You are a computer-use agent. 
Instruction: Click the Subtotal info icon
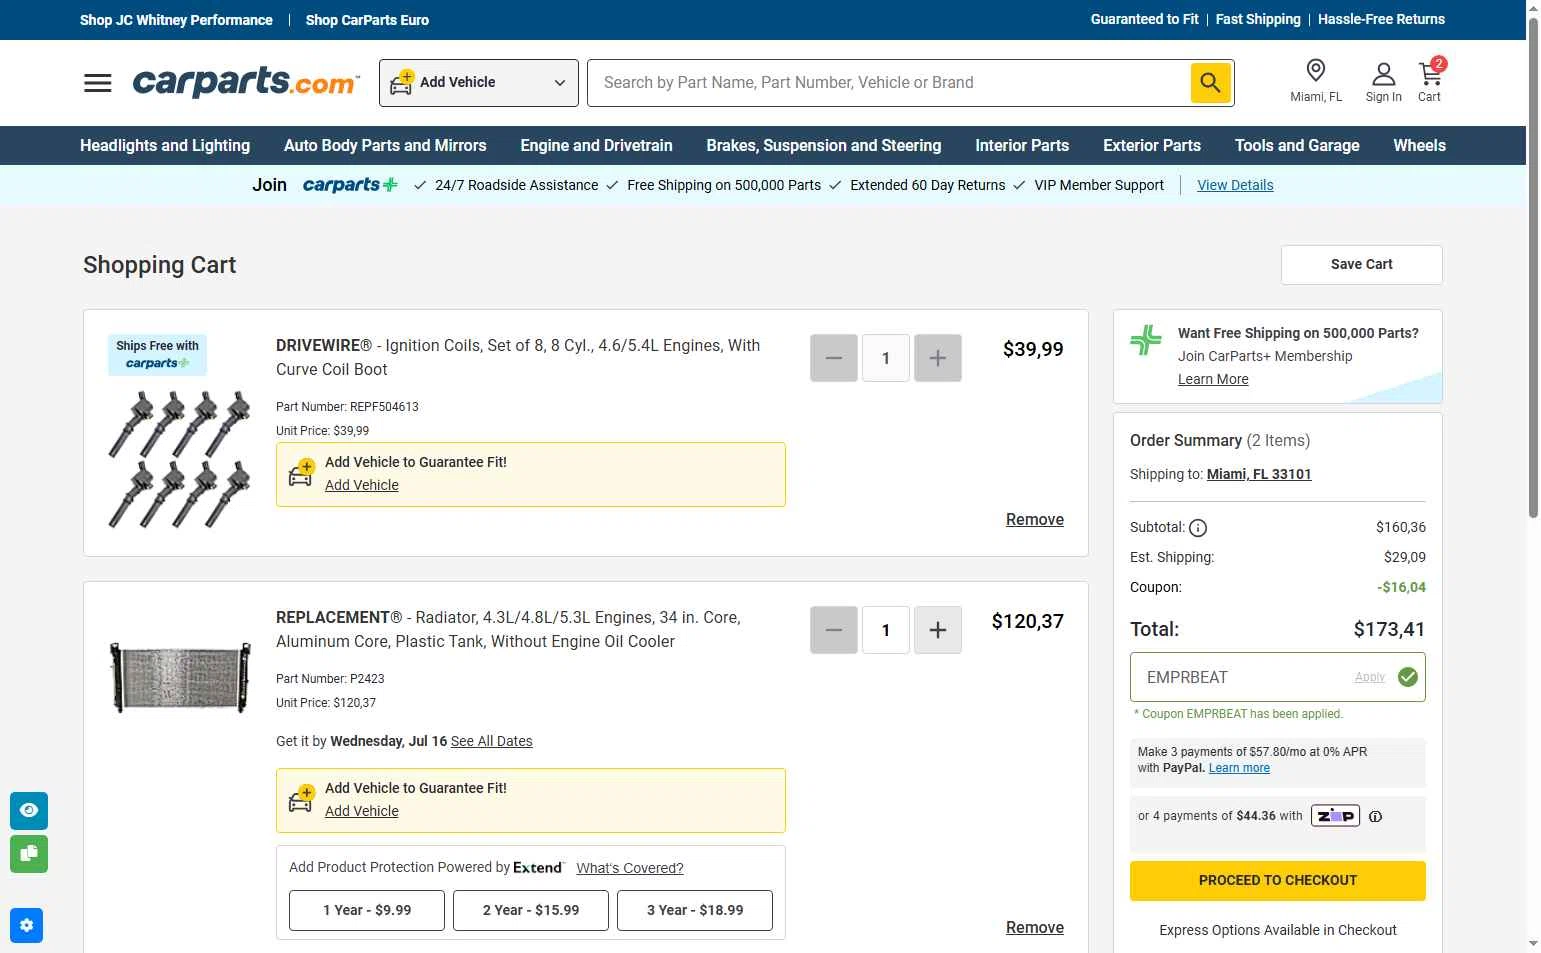point(1198,528)
